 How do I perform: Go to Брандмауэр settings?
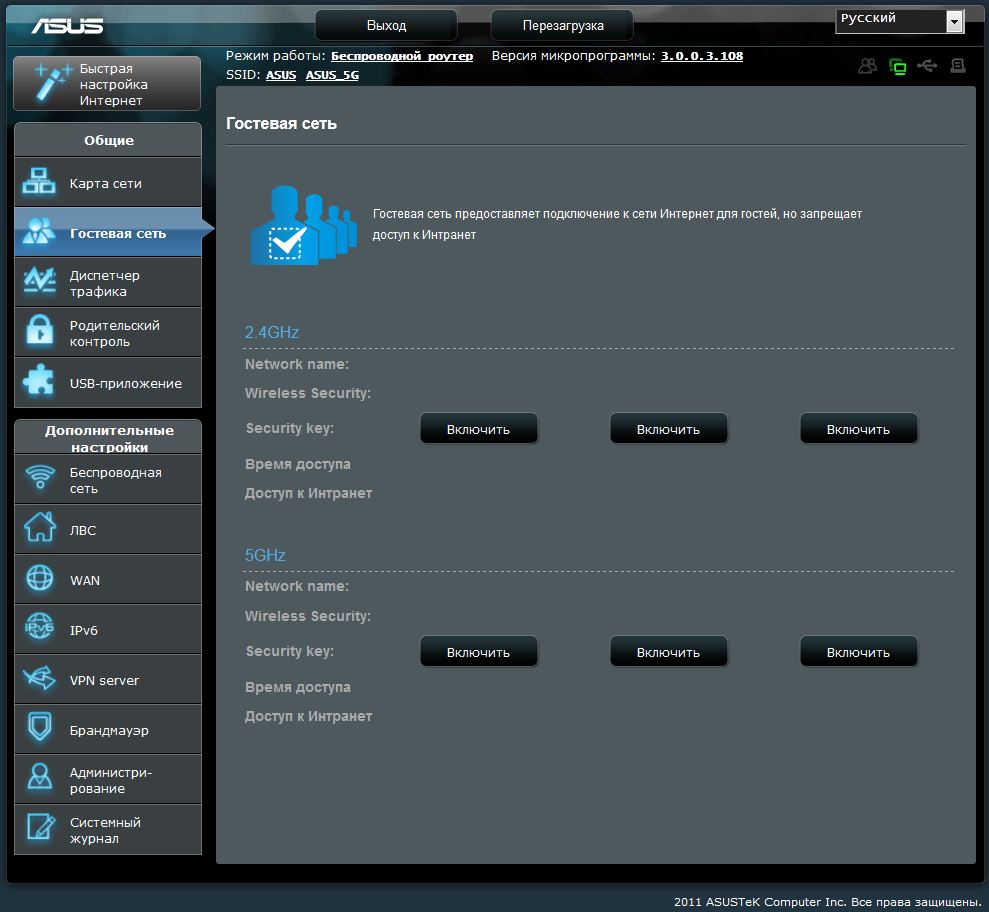click(108, 729)
